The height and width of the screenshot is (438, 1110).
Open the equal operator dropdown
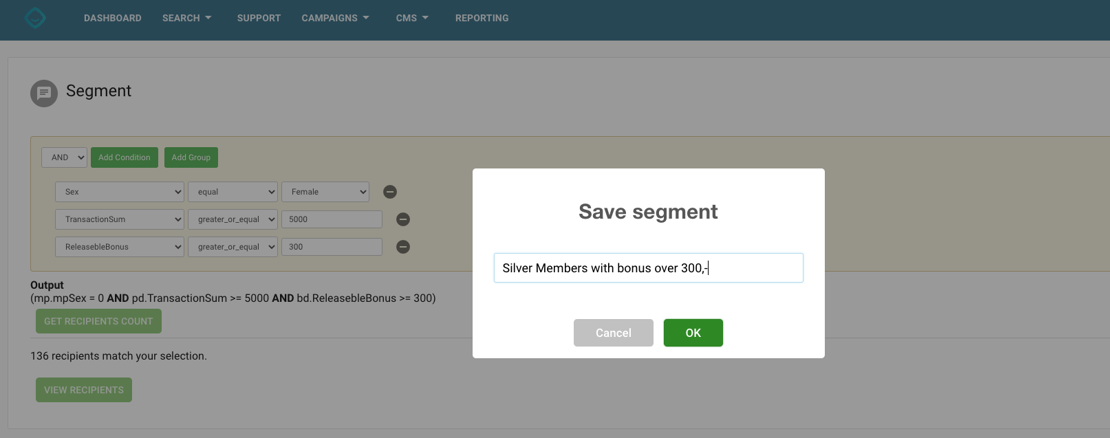point(232,192)
